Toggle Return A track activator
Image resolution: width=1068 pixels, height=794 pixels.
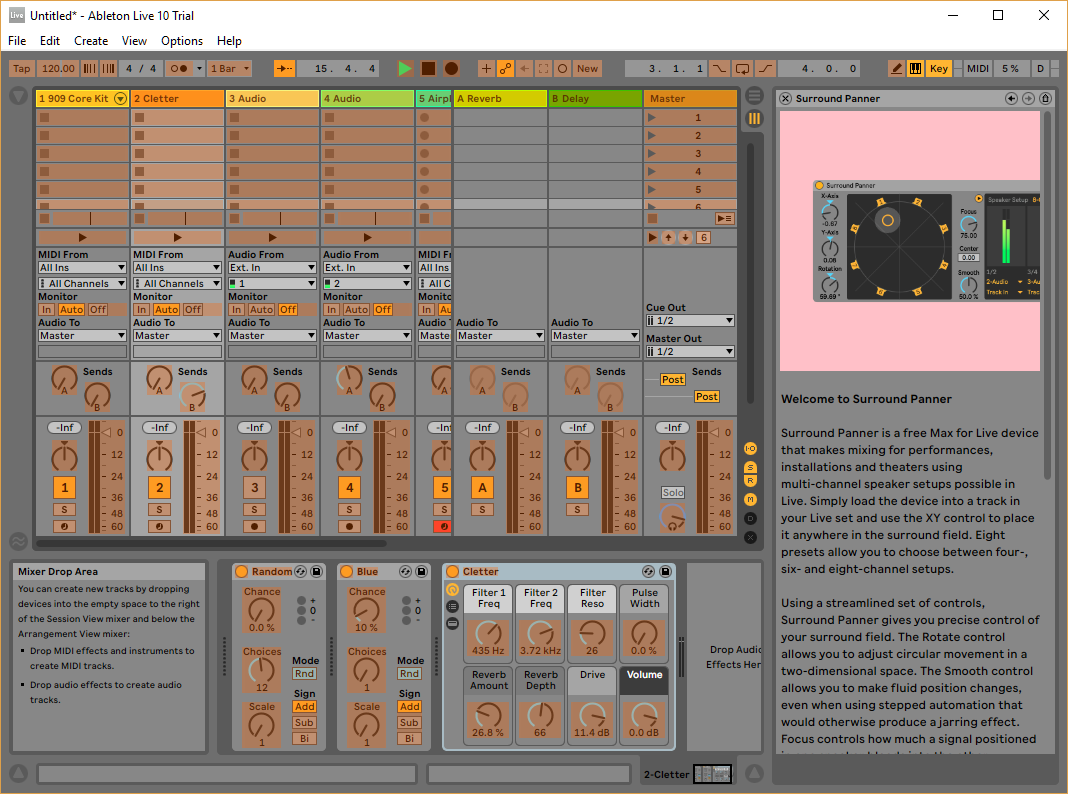click(x=482, y=488)
